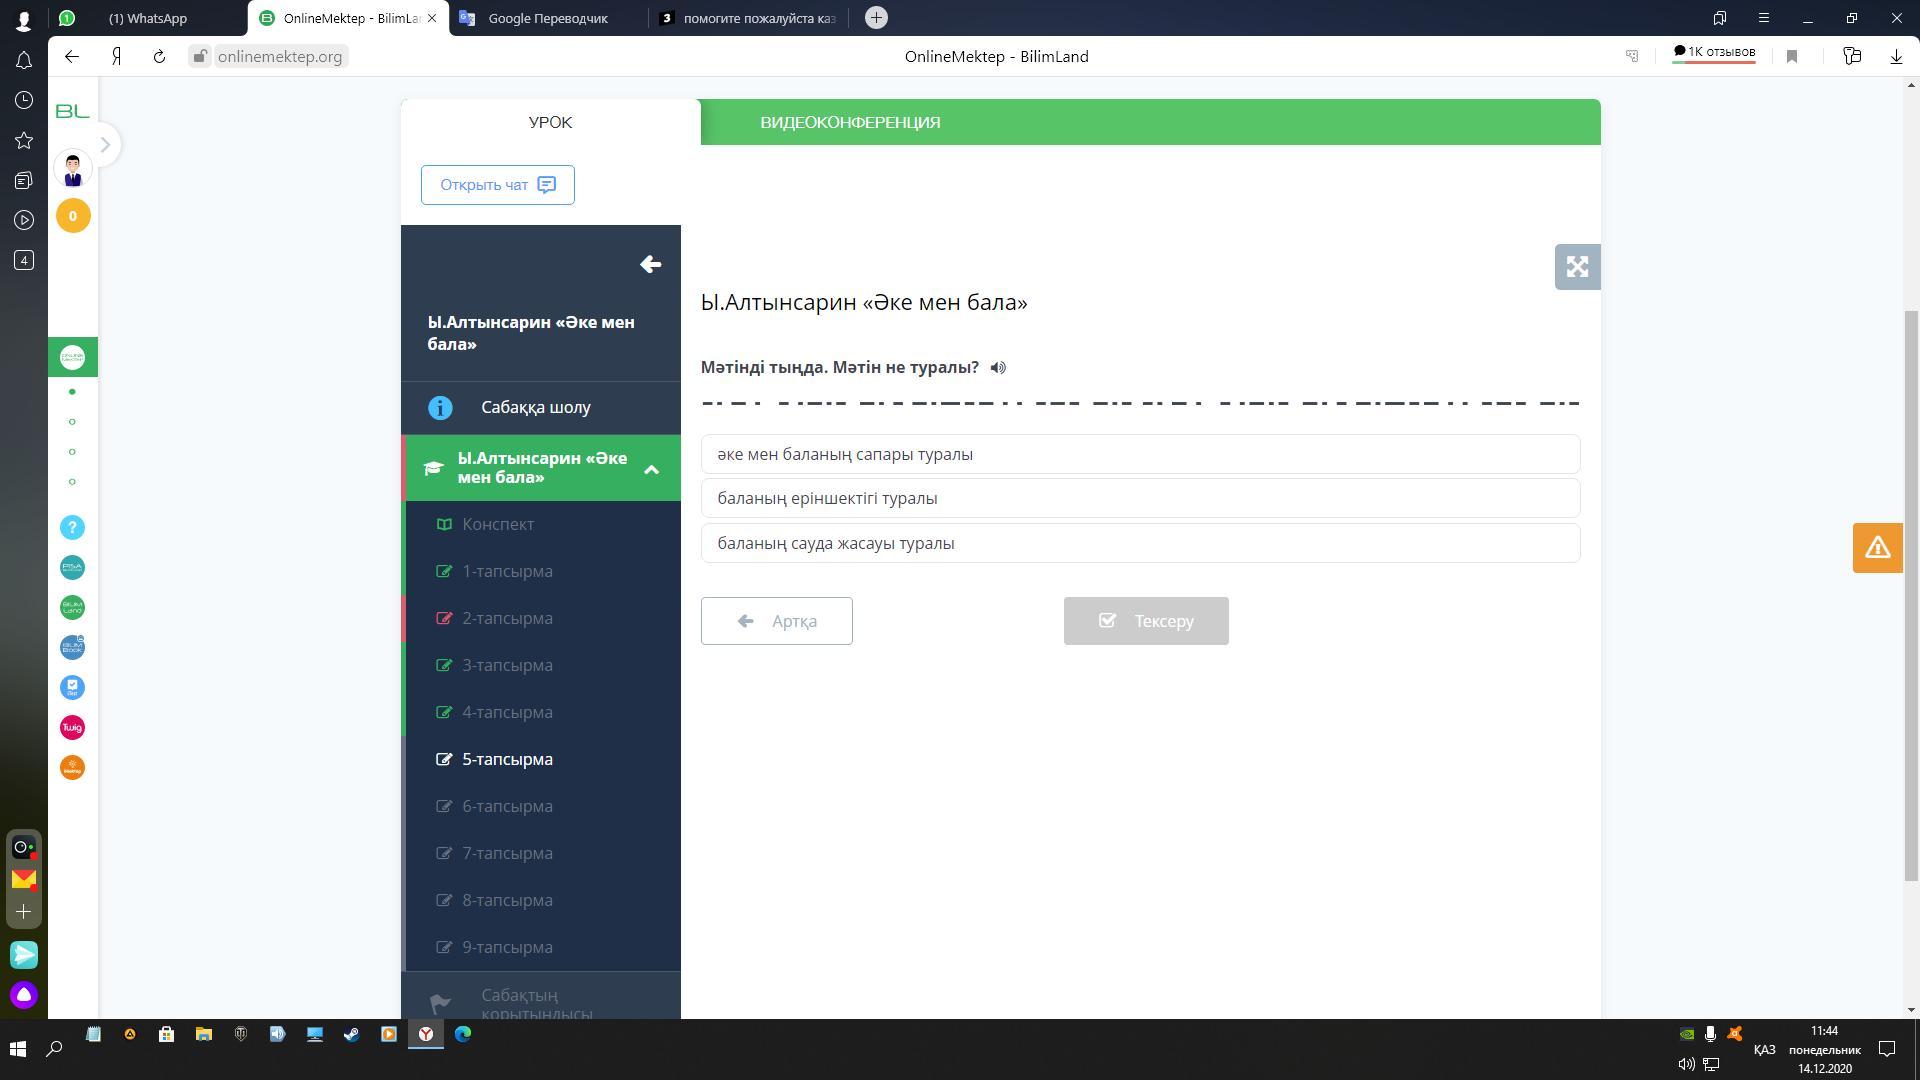The width and height of the screenshot is (1920, 1080).
Task: Click the 'Открыть чат' button
Action: 497,185
